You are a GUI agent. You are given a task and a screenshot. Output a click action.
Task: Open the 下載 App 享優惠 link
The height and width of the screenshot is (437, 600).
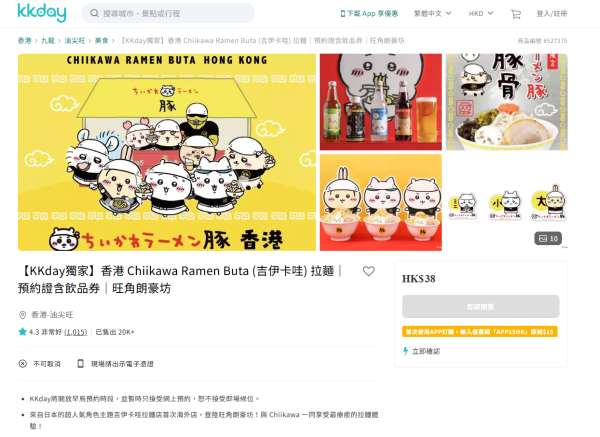pyautogui.click(x=369, y=13)
